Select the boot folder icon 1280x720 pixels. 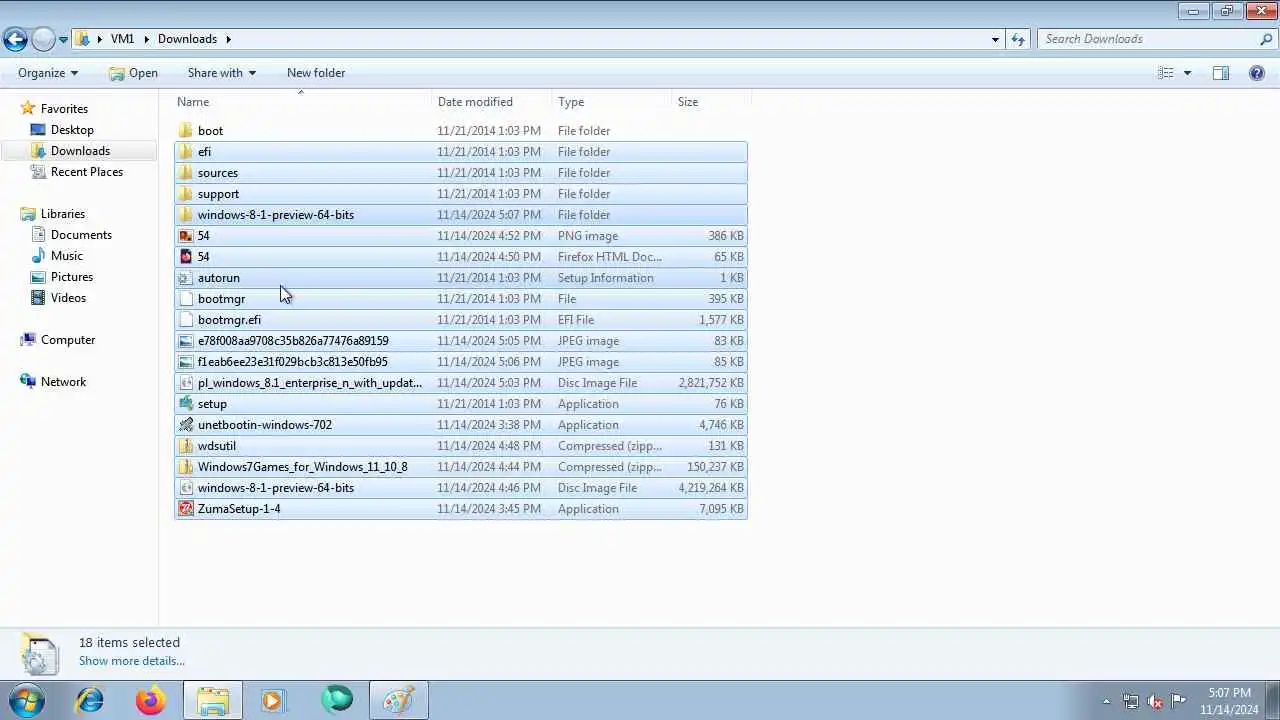tap(186, 131)
